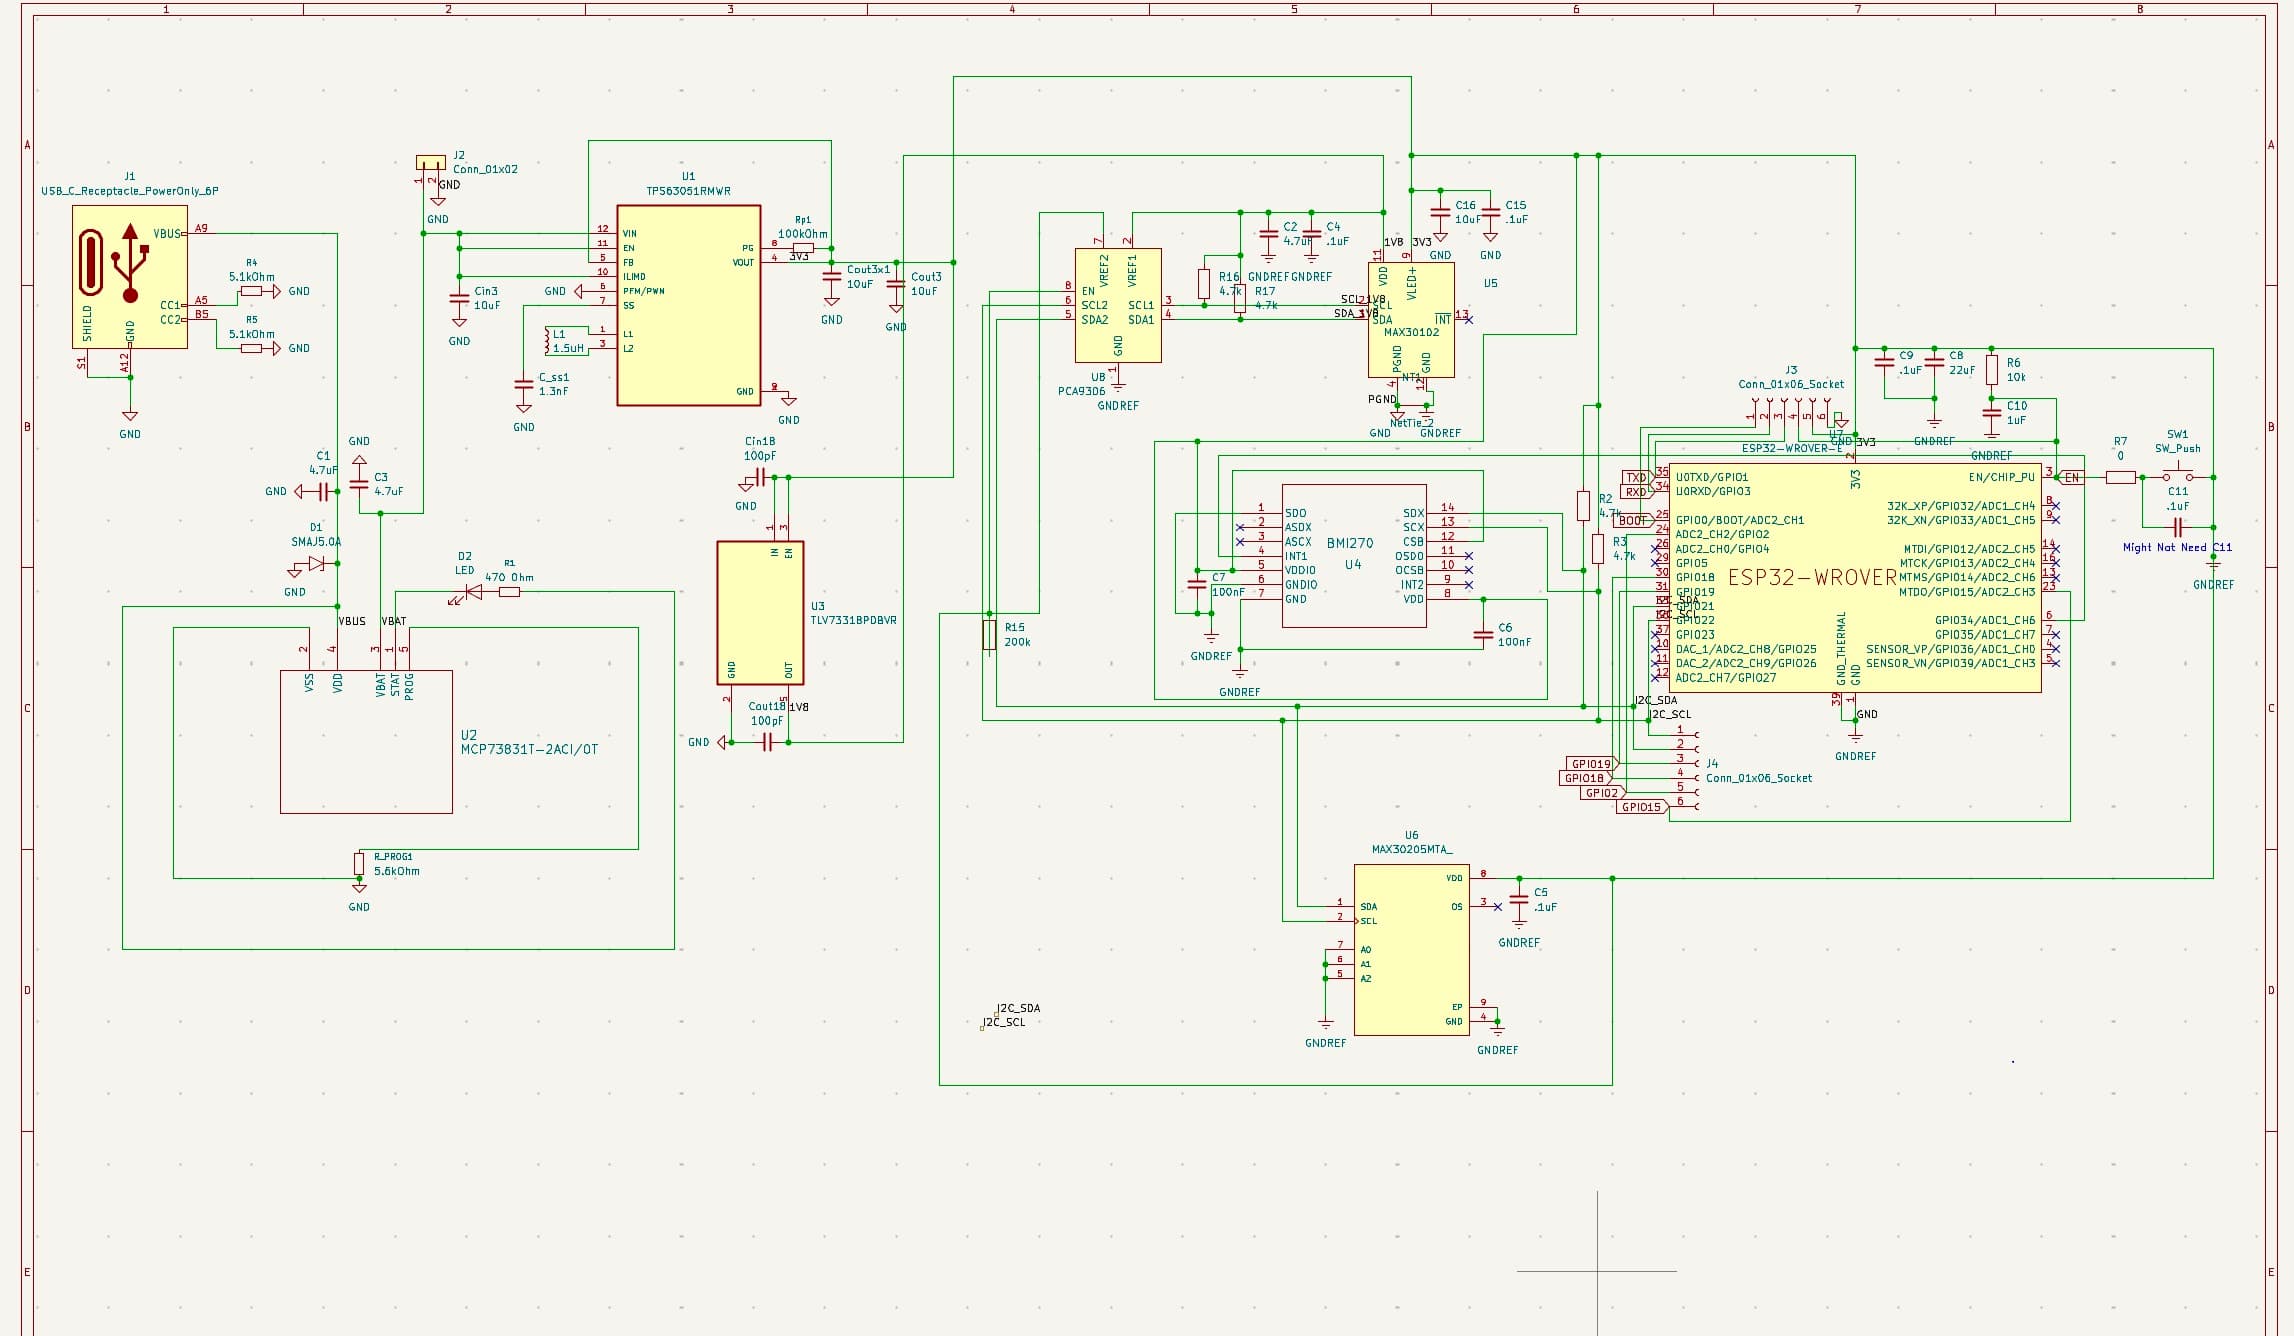Click the "MCP73831T-2ACI/OT" value text

529,750
